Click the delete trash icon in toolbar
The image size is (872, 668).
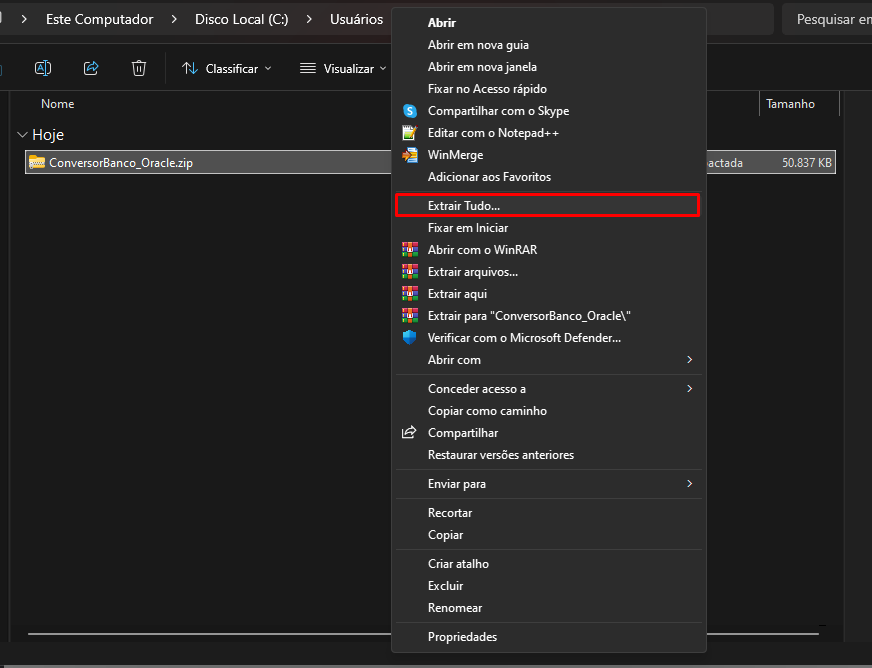tap(139, 68)
